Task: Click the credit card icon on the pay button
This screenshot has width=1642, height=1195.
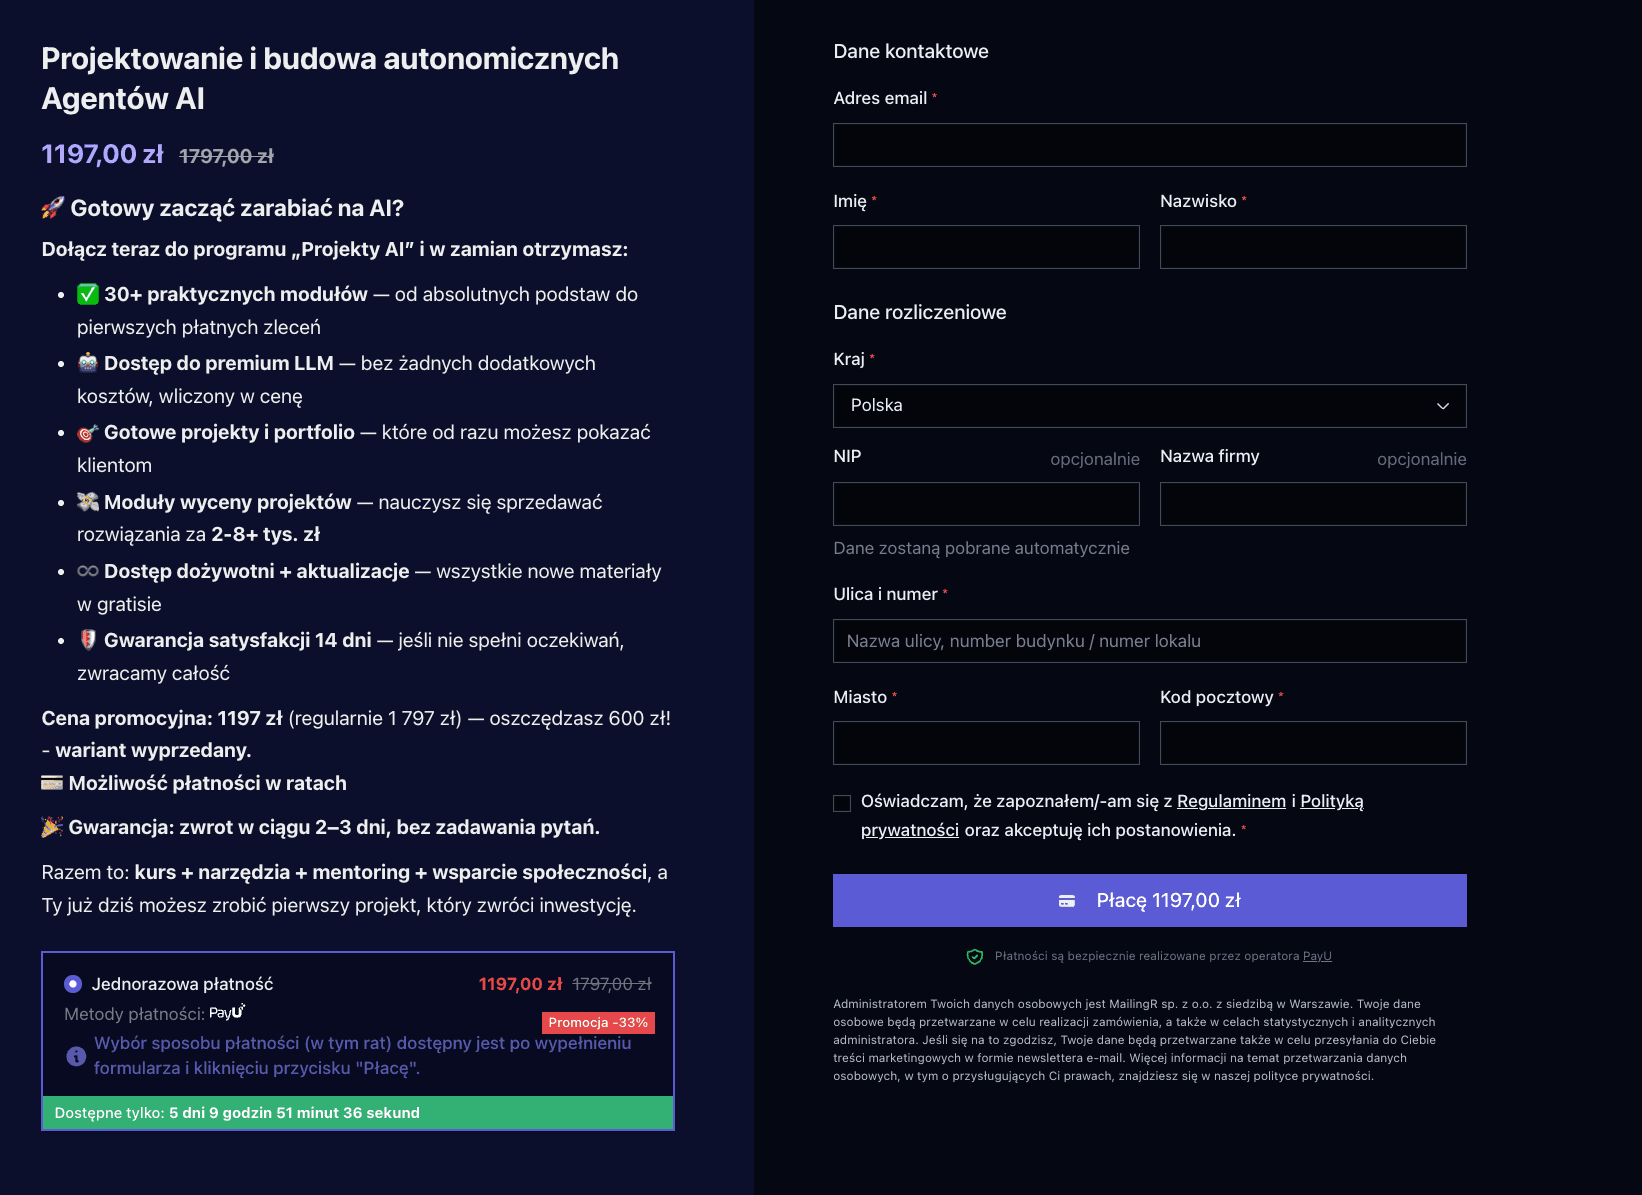Action: [1067, 900]
